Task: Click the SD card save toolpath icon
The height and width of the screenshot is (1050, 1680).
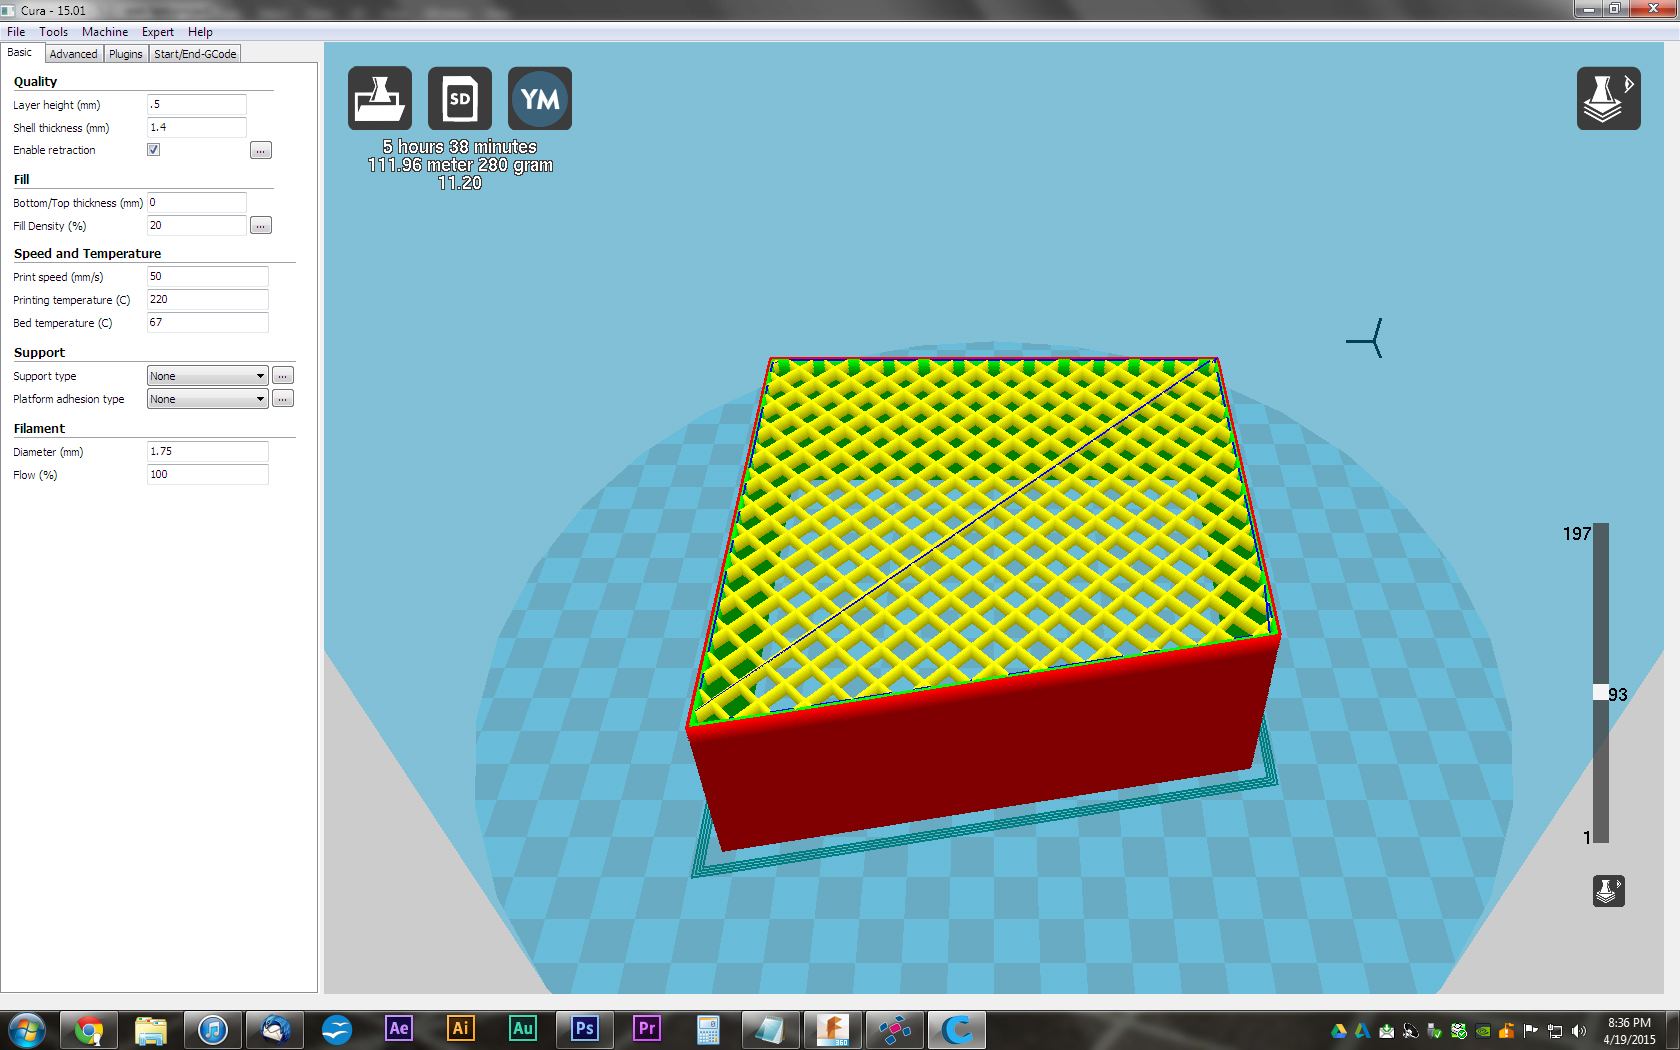Action: click(x=459, y=98)
